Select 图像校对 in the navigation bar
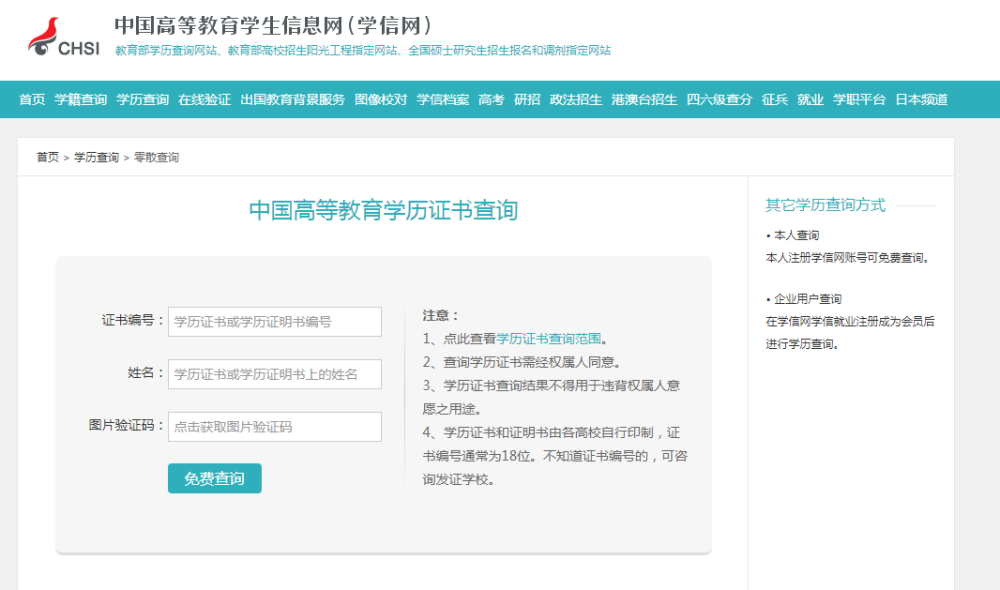The width and height of the screenshot is (1000, 590). (380, 100)
